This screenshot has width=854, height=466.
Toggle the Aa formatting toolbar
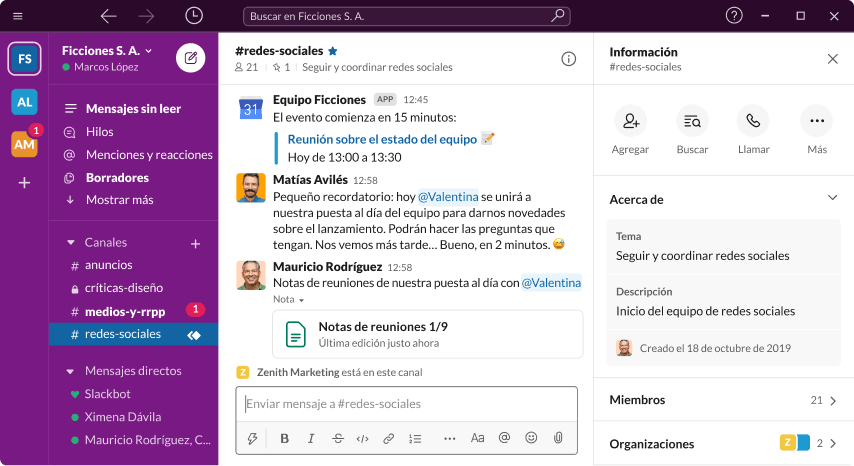point(477,438)
